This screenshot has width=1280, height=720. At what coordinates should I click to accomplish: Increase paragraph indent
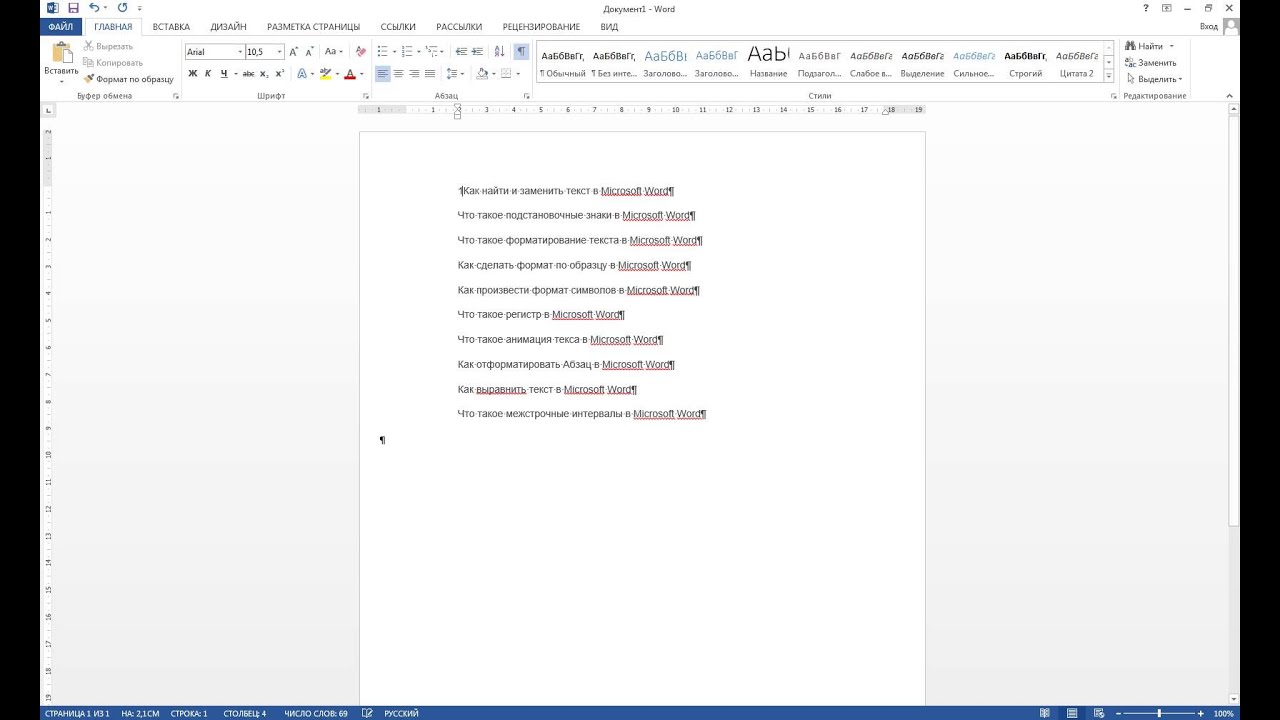pyautogui.click(x=477, y=52)
